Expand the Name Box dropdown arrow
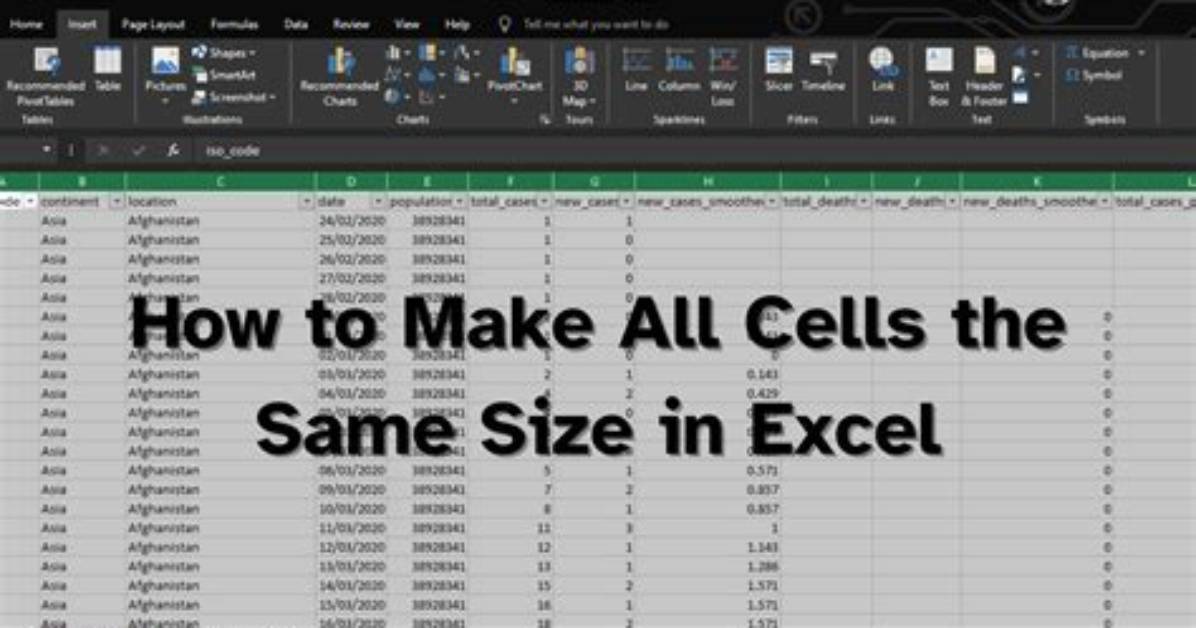The height and width of the screenshot is (628, 1196). [x=47, y=150]
